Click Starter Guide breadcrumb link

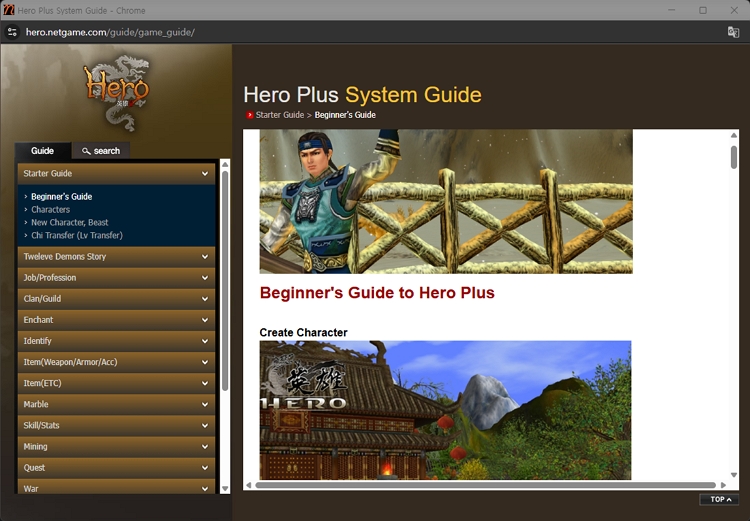pos(280,115)
